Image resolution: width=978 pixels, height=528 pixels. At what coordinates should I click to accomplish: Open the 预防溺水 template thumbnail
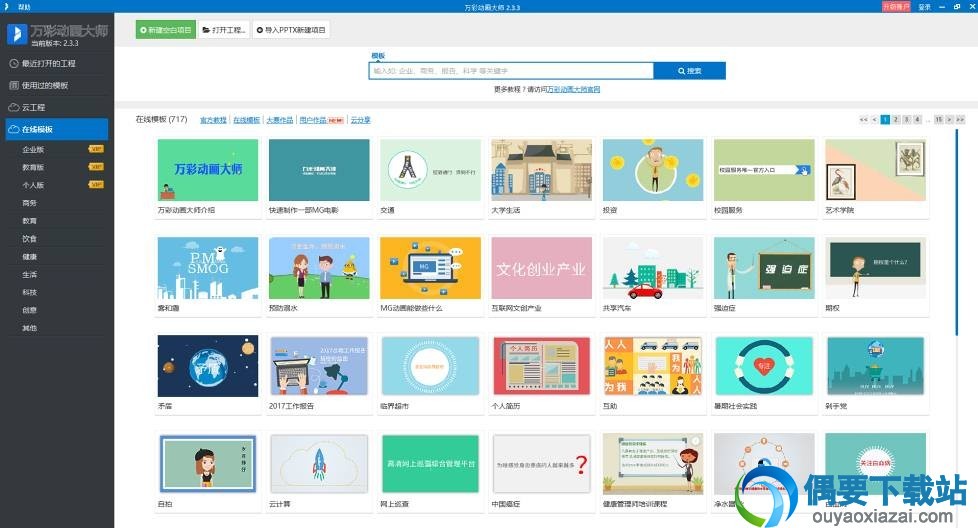(x=319, y=268)
